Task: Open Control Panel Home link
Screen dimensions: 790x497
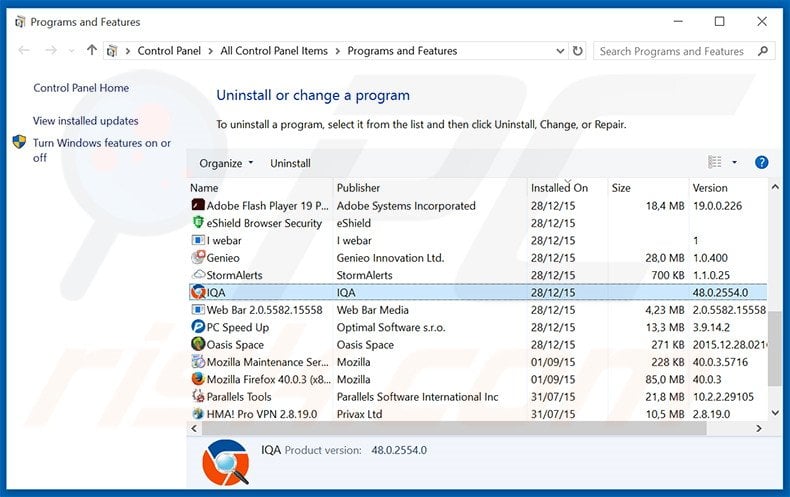Action: pos(81,88)
